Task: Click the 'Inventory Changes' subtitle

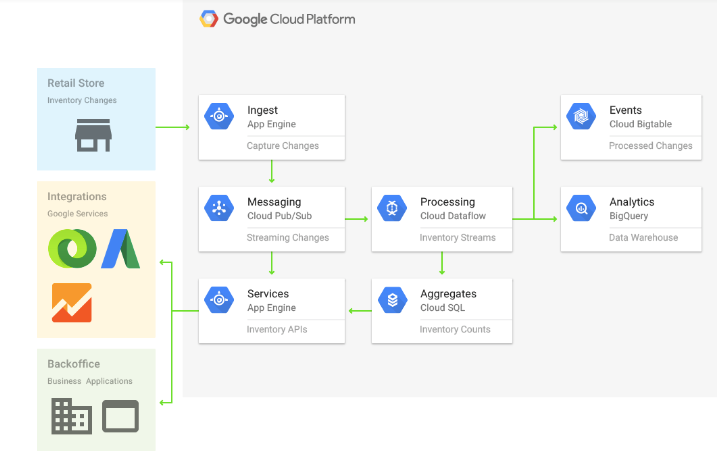Action: pyautogui.click(x=82, y=100)
